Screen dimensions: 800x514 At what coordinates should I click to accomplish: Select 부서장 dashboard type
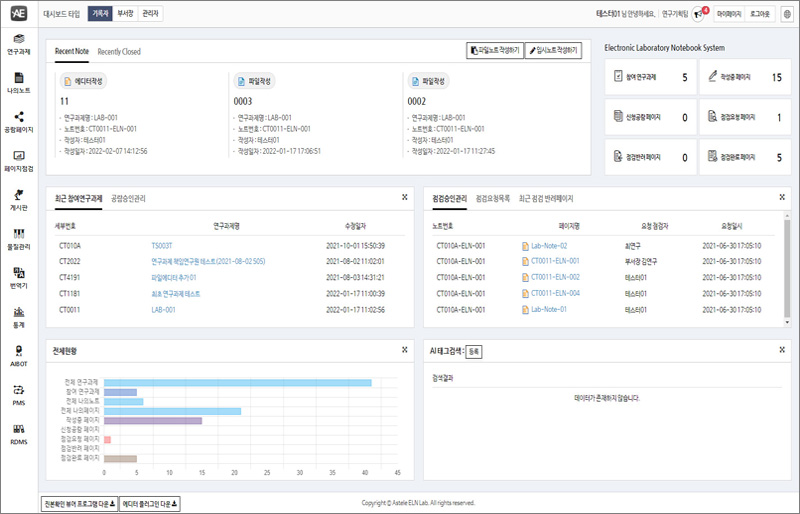tap(125, 14)
